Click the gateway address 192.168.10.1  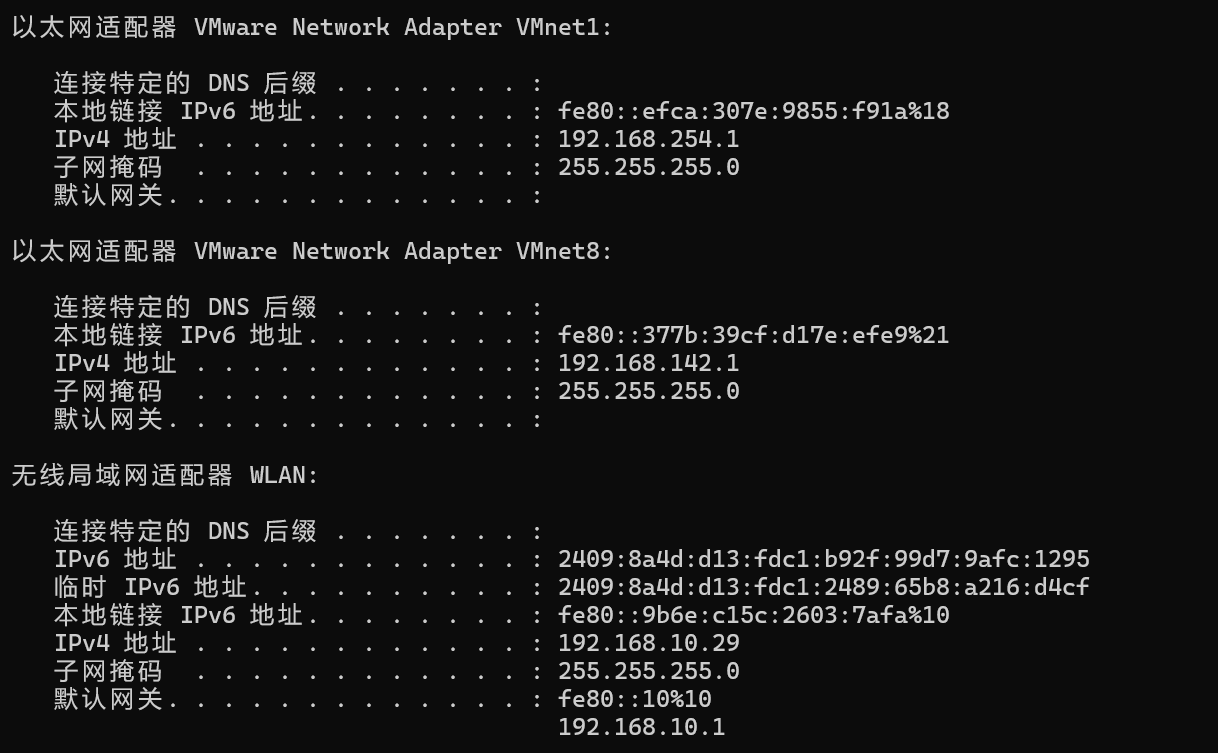tap(641, 727)
